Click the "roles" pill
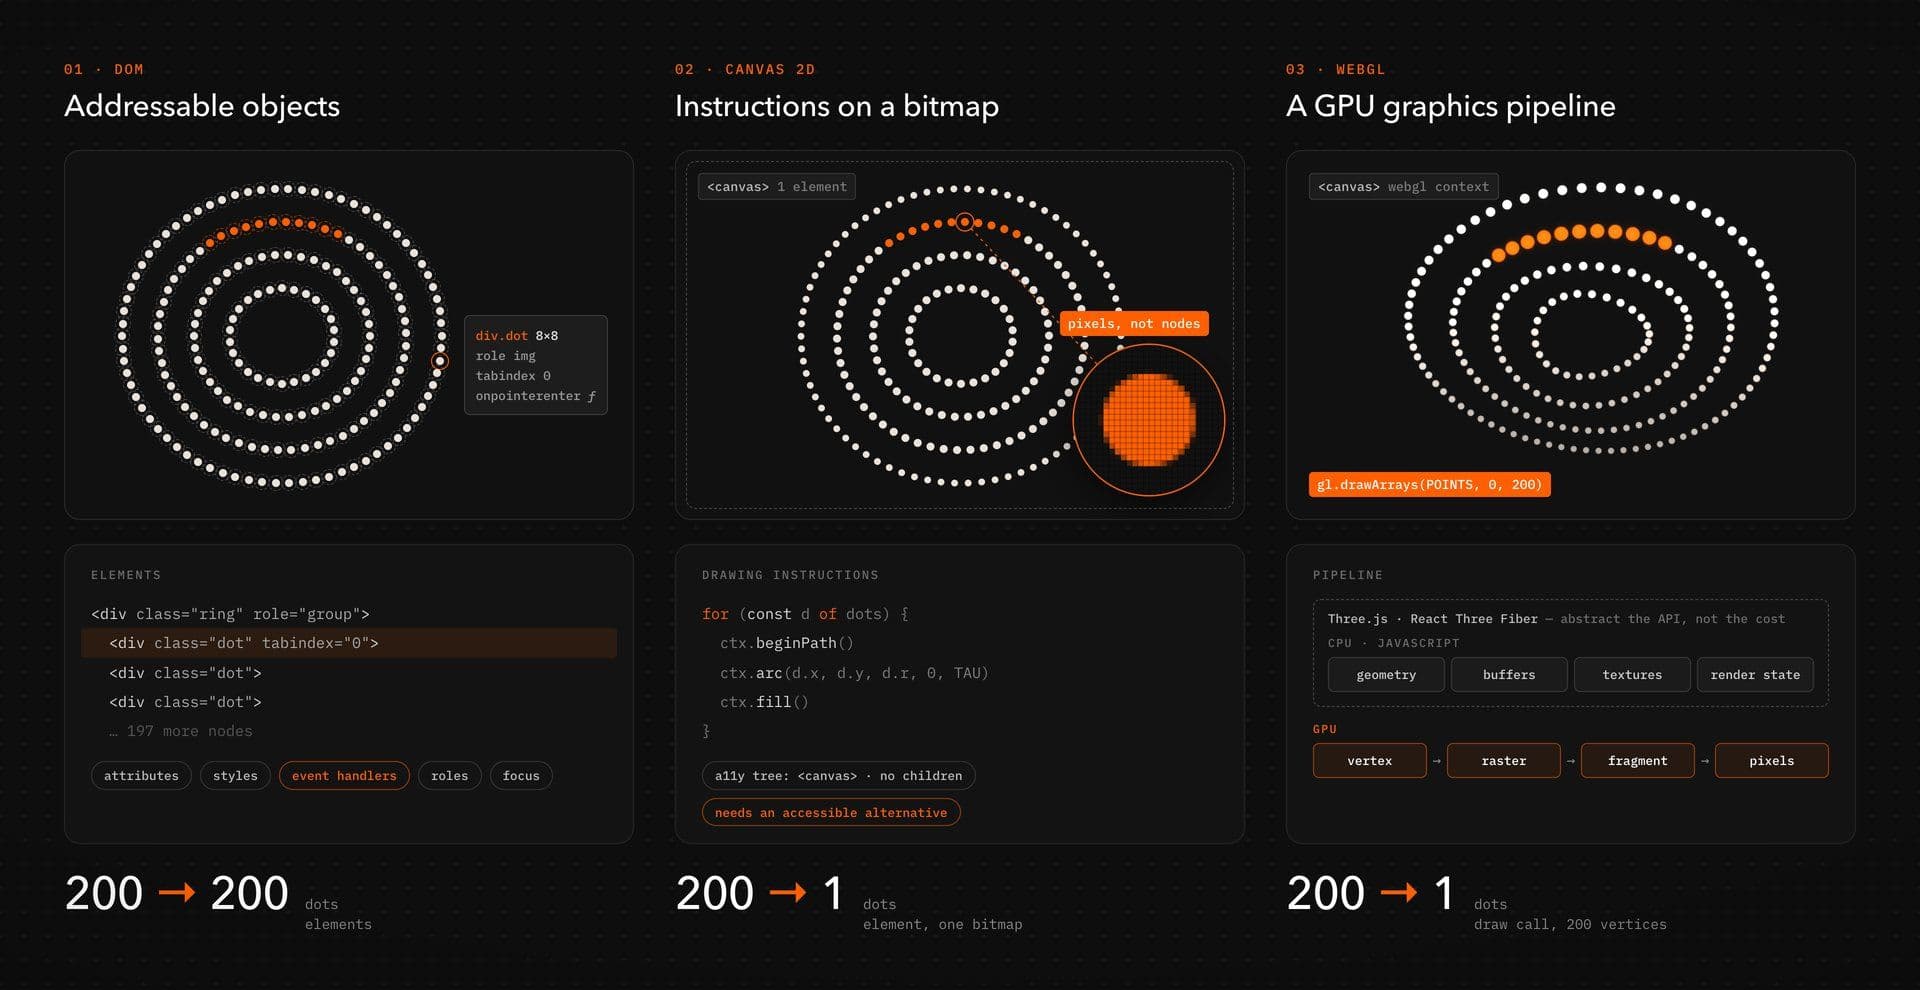Image resolution: width=1920 pixels, height=990 pixels. pos(449,776)
